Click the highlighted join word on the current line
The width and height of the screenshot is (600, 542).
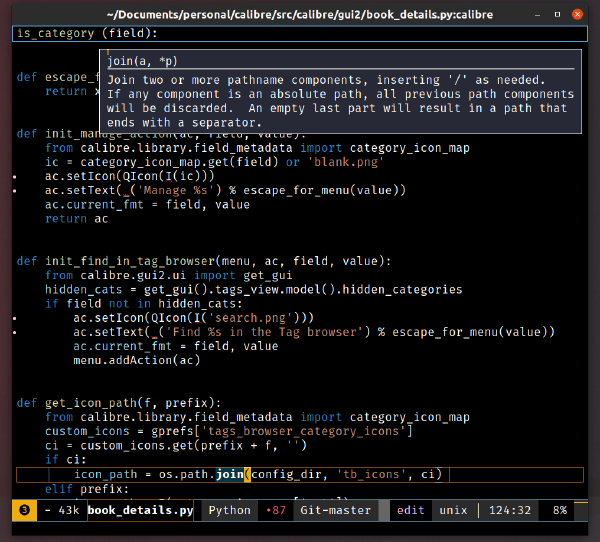(230, 474)
